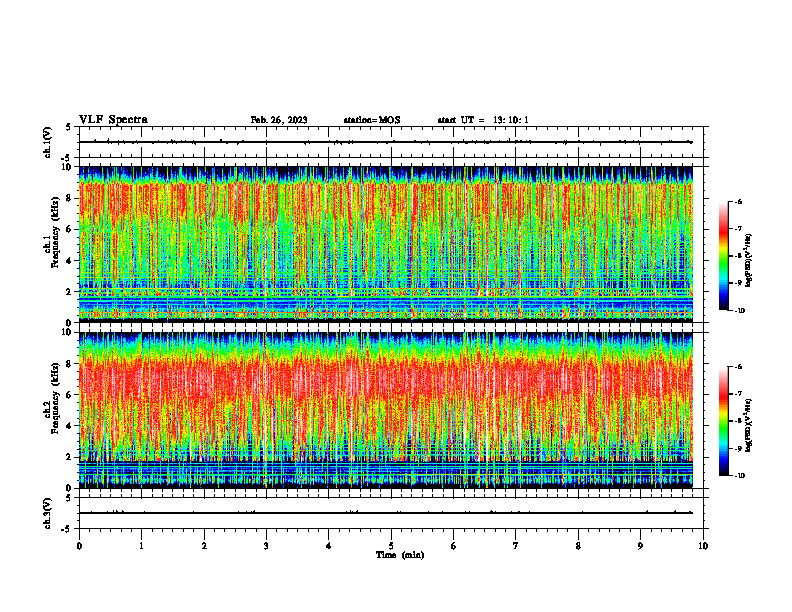Image resolution: width=792 pixels, height=612 pixels.
Task: Click the ch.2 spectrogram panel
Action: point(386,410)
